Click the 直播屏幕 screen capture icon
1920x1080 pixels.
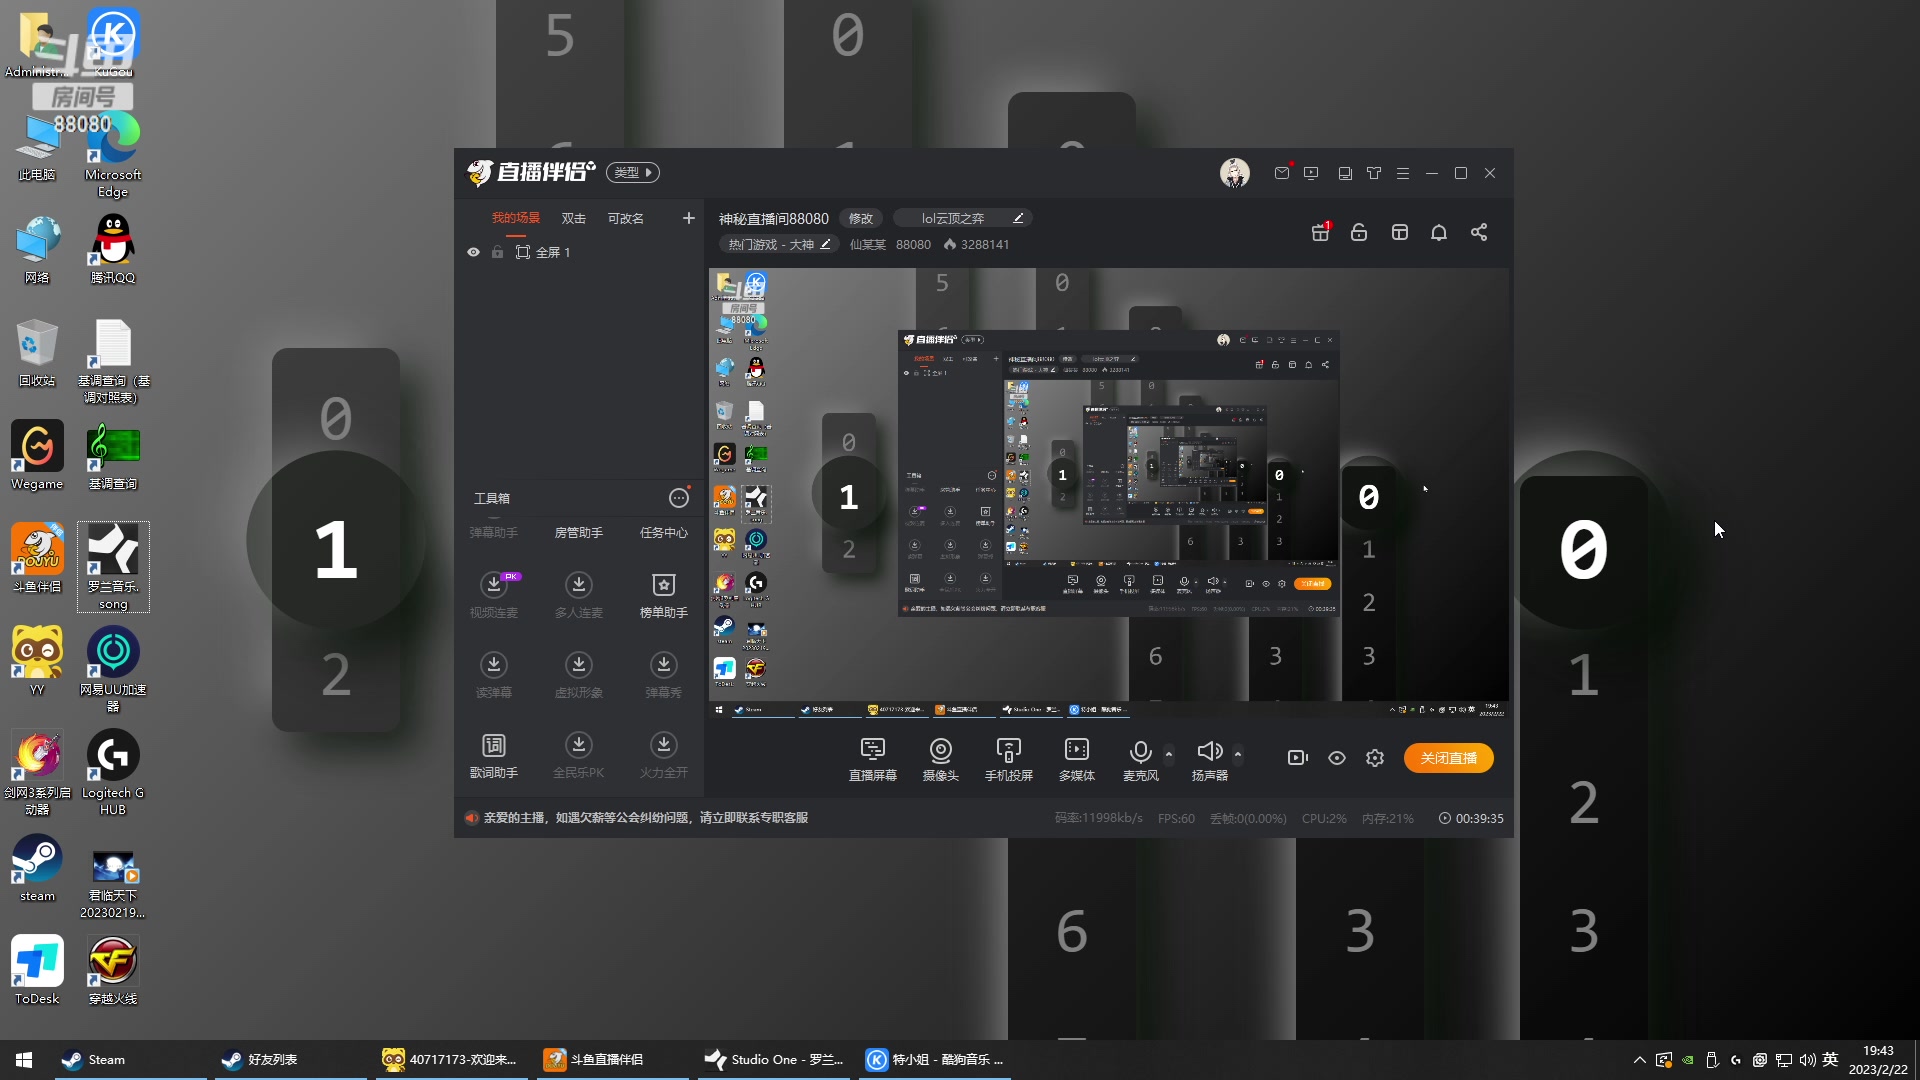[x=872, y=751]
